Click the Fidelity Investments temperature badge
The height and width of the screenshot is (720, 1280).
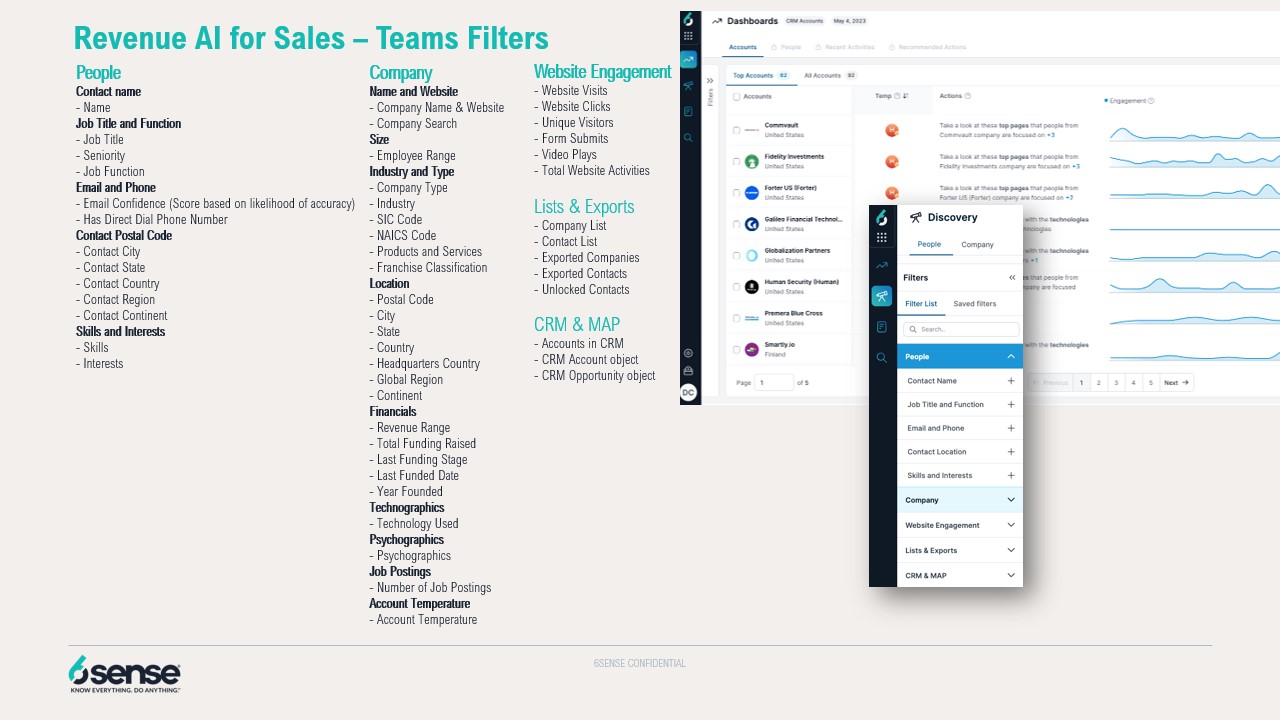892,161
